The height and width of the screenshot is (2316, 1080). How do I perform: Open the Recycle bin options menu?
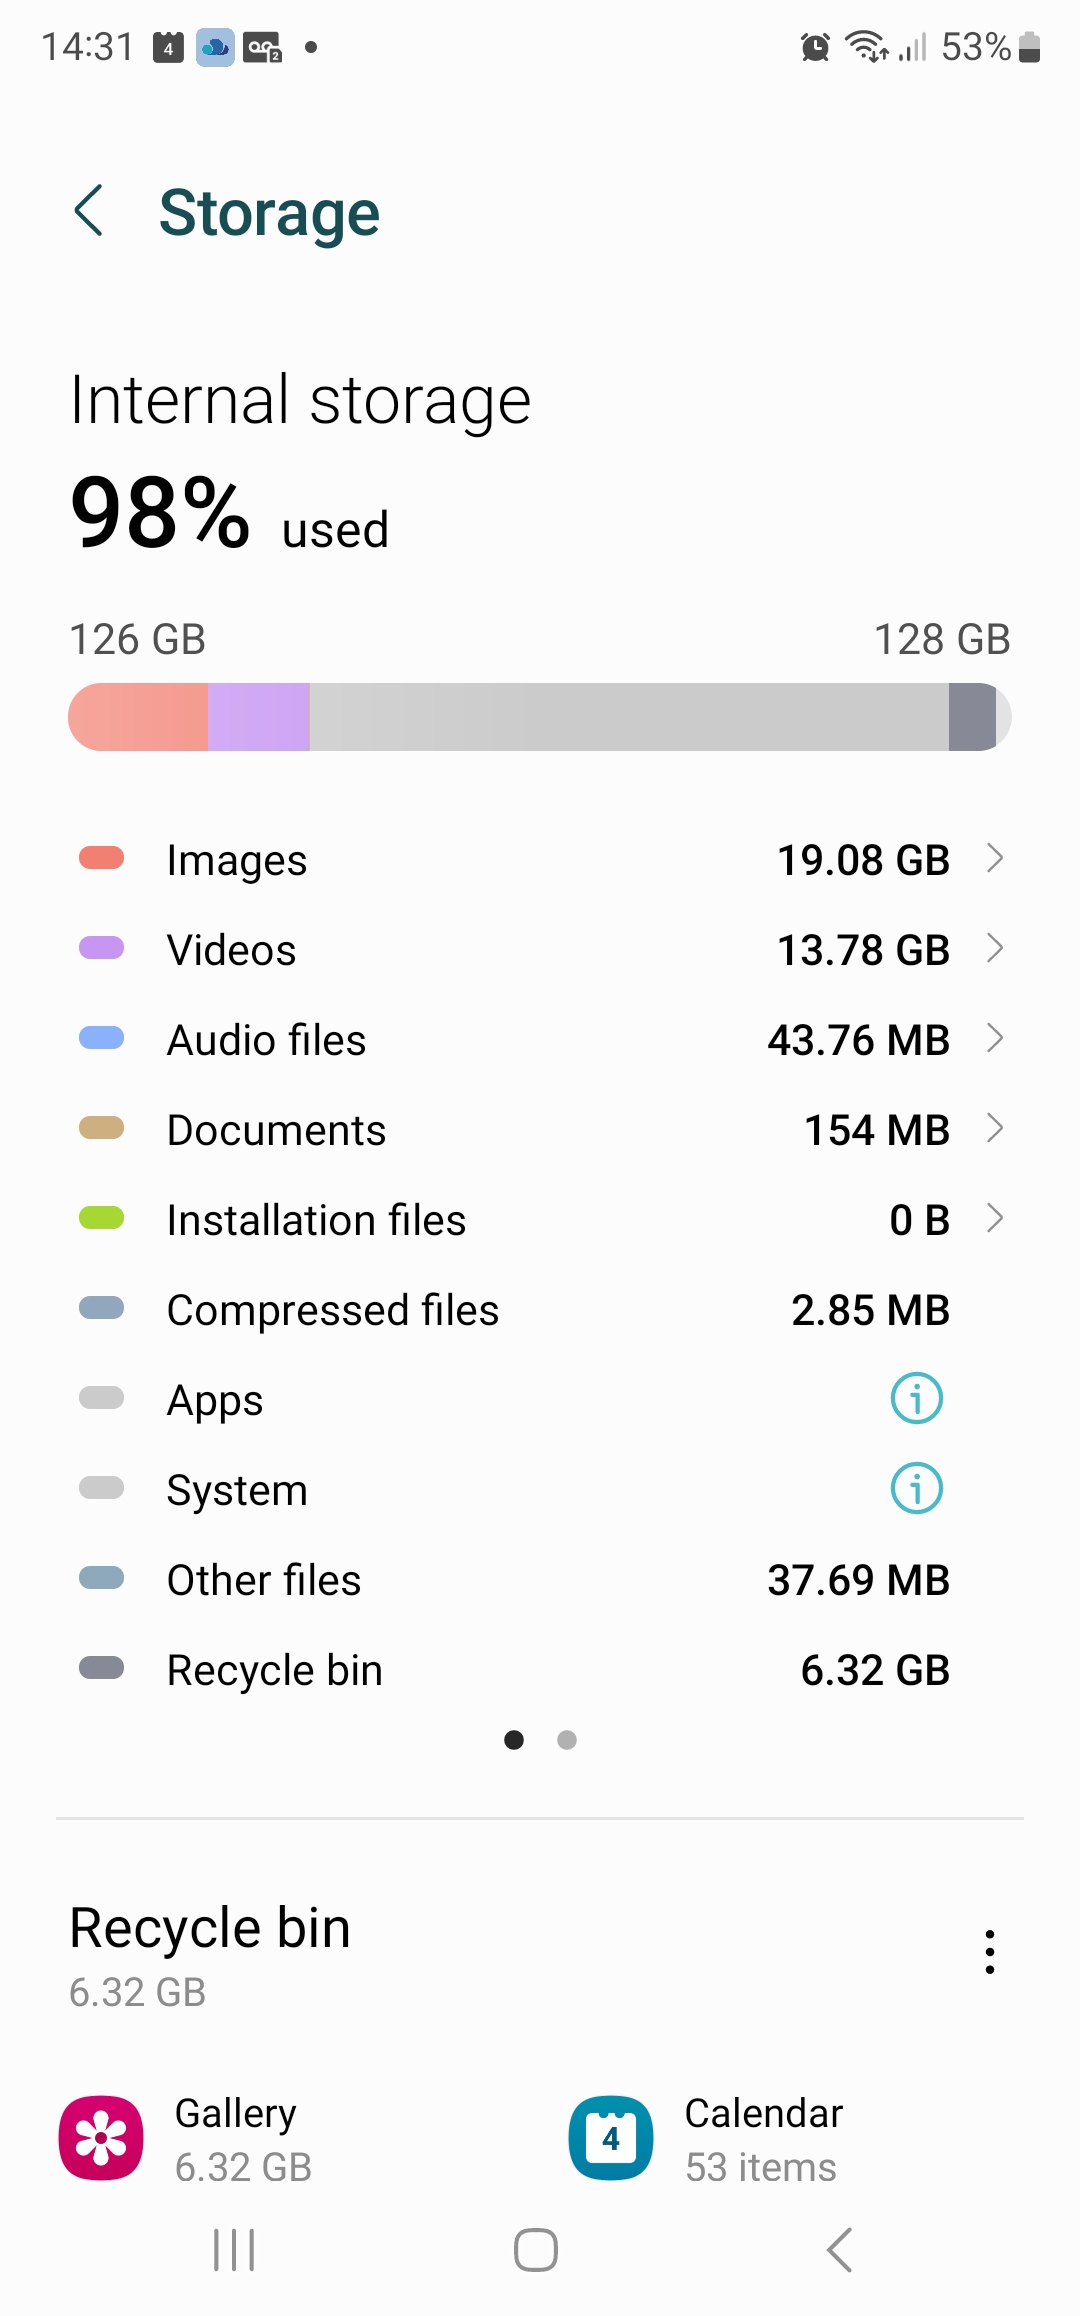[989, 1950]
